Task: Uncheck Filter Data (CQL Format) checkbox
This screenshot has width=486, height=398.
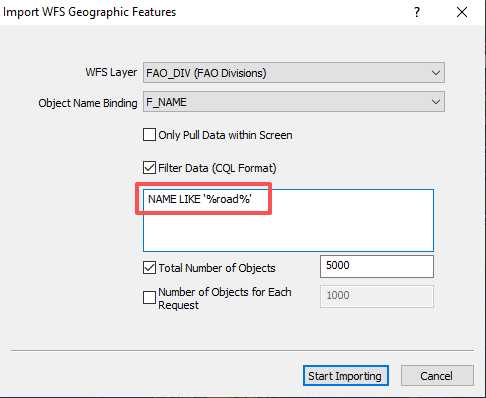Action: coord(149,168)
